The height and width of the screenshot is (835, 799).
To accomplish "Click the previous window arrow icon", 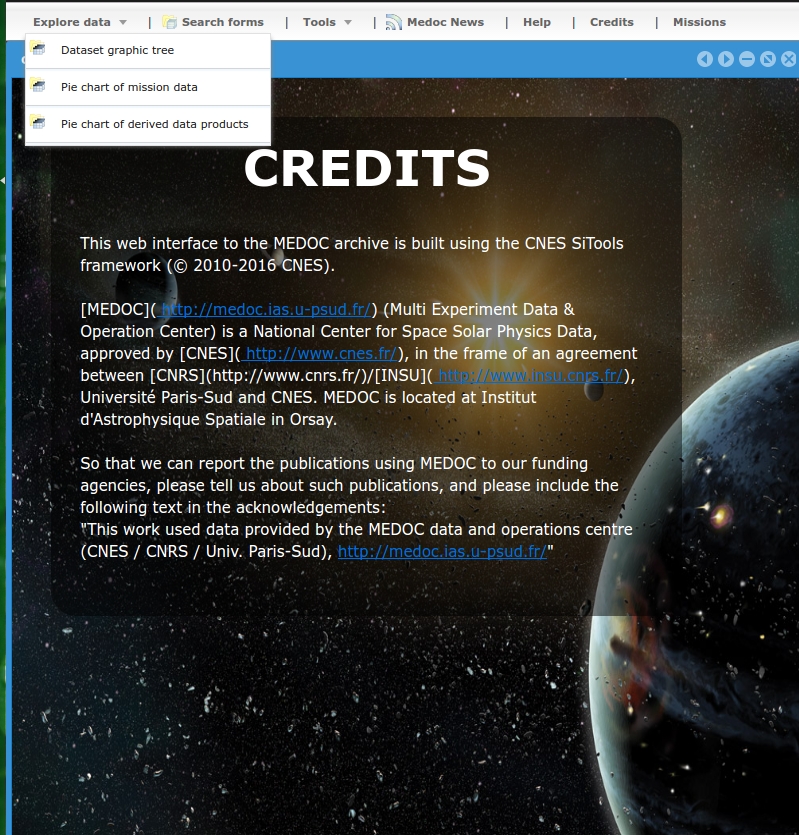I will (x=705, y=59).
